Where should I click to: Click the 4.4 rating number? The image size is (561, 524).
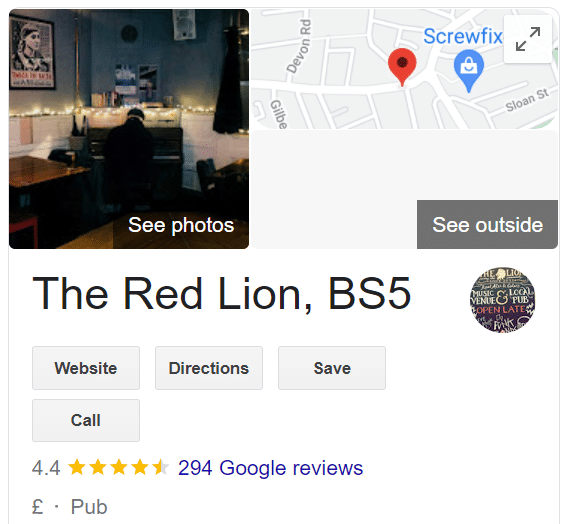tap(46, 468)
